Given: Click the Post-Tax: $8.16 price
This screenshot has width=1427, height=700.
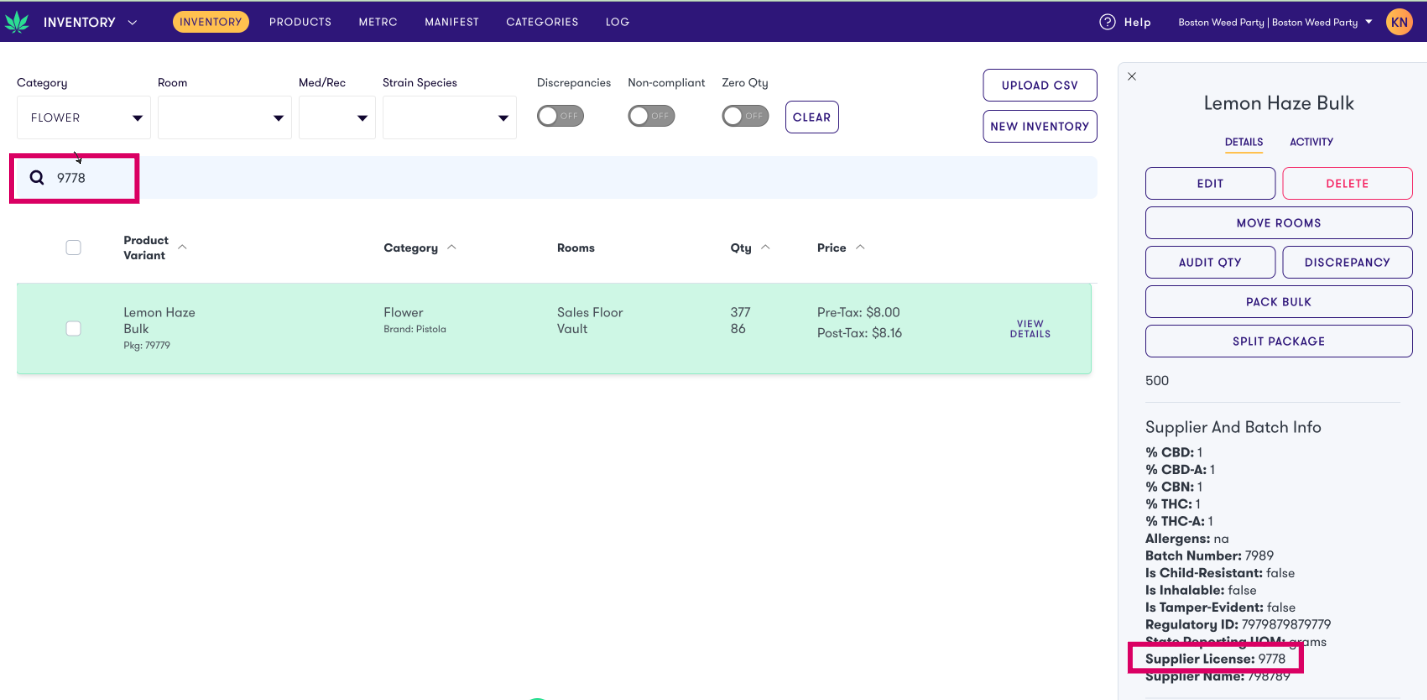Looking at the screenshot, I should pos(859,333).
